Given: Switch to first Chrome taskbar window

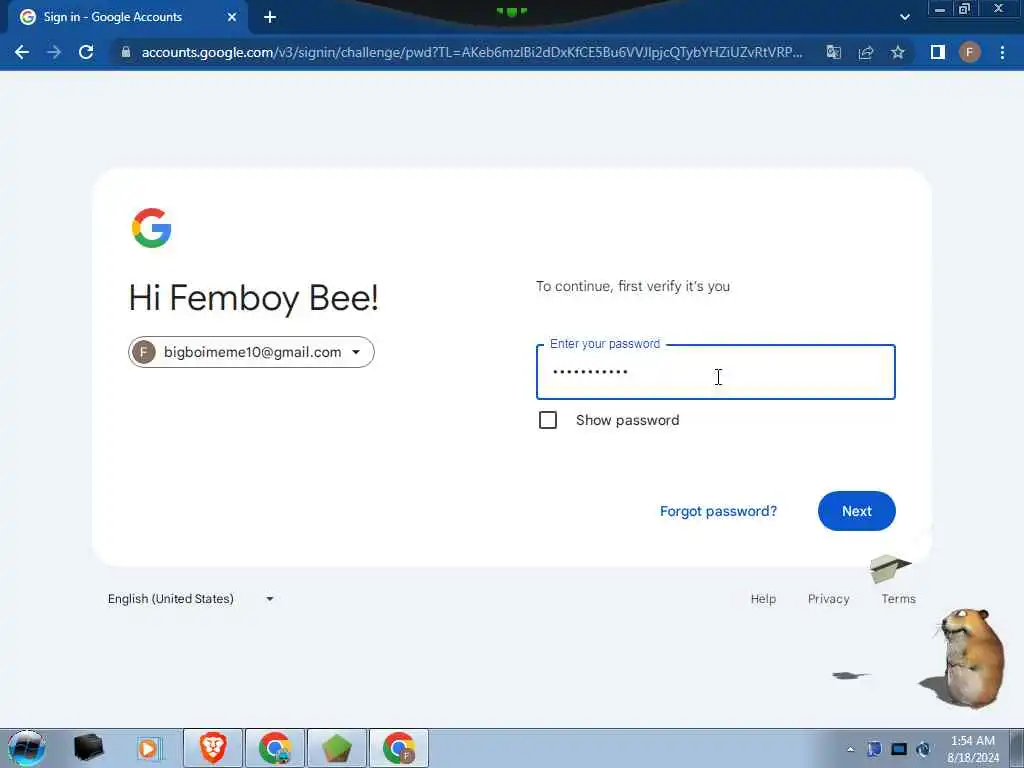Looking at the screenshot, I should (275, 748).
